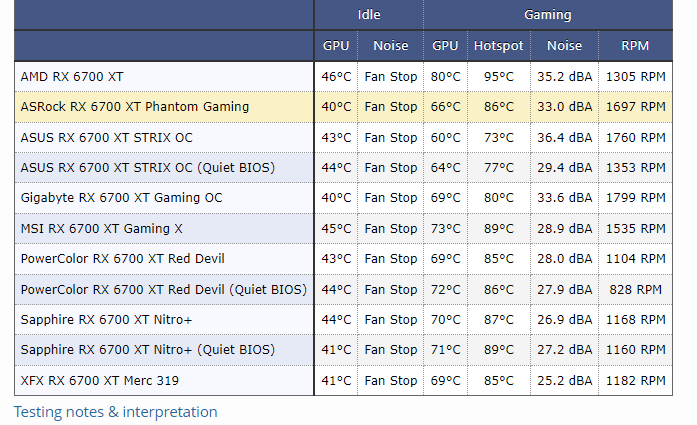The height and width of the screenshot is (425, 697).
Task: Click the Hotspot column header
Action: (498, 46)
